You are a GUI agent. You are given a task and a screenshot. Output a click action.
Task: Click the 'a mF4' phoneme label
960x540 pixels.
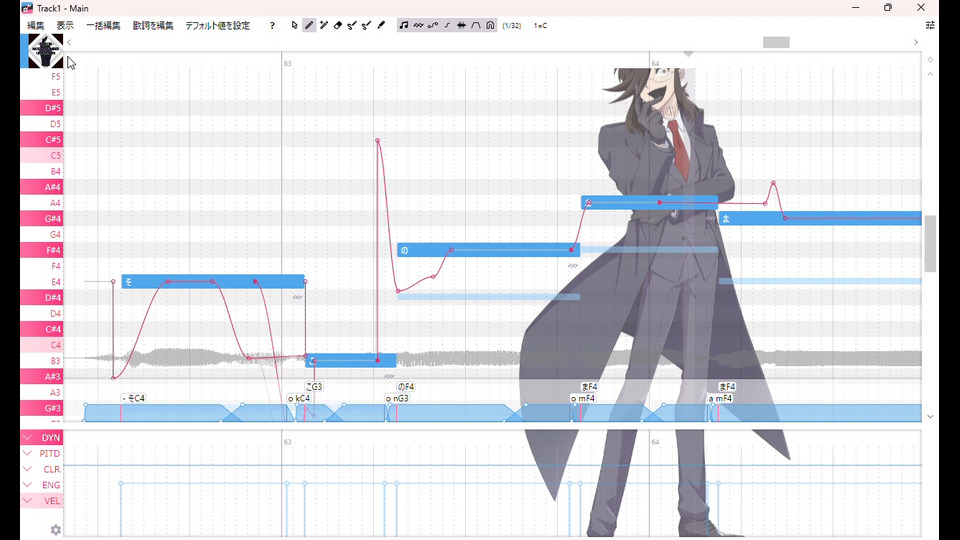(720, 399)
